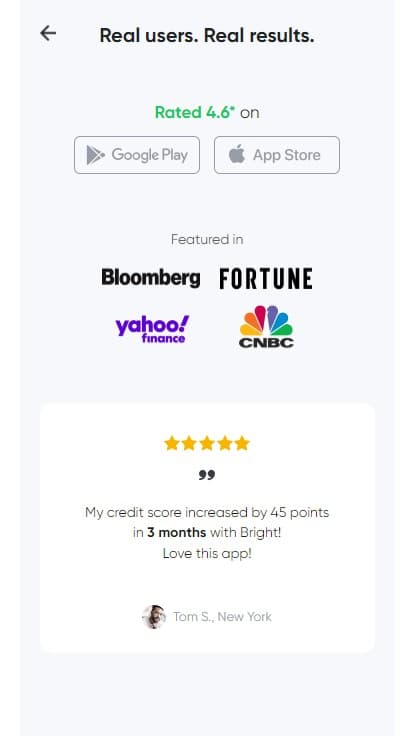Open the App Store badge
Viewport: 414px width, 736px height.
click(277, 155)
